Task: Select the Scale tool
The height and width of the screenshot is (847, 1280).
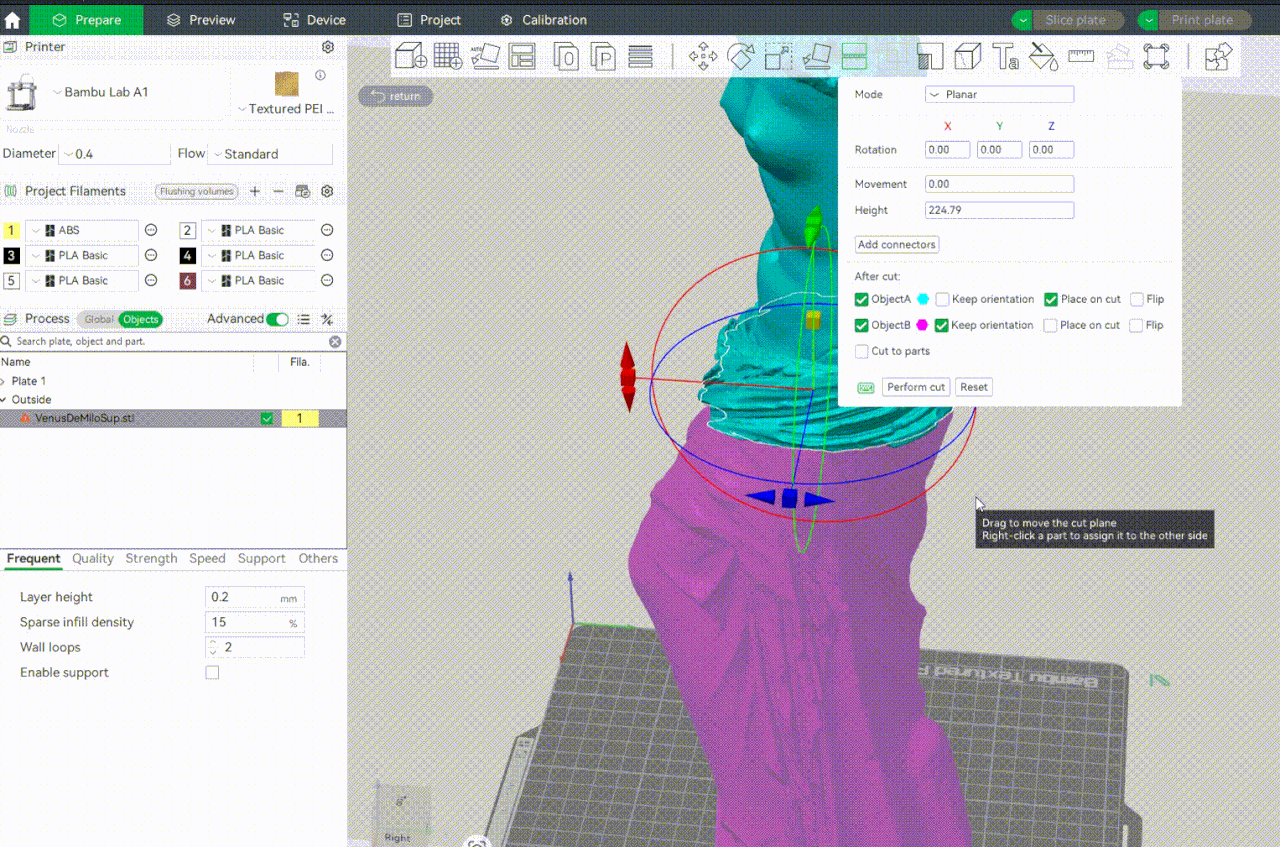Action: [778, 56]
